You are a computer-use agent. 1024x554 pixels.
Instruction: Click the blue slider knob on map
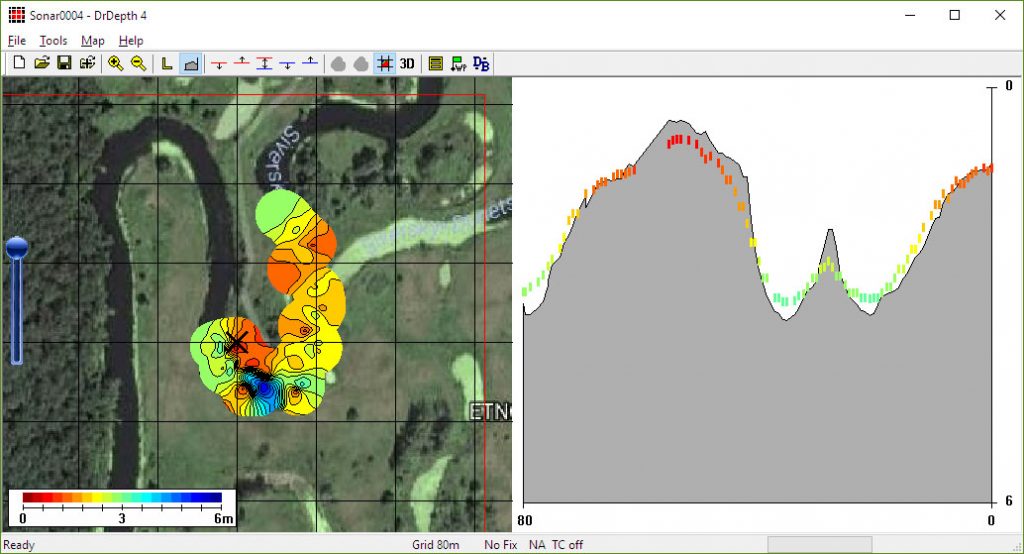coord(16,249)
